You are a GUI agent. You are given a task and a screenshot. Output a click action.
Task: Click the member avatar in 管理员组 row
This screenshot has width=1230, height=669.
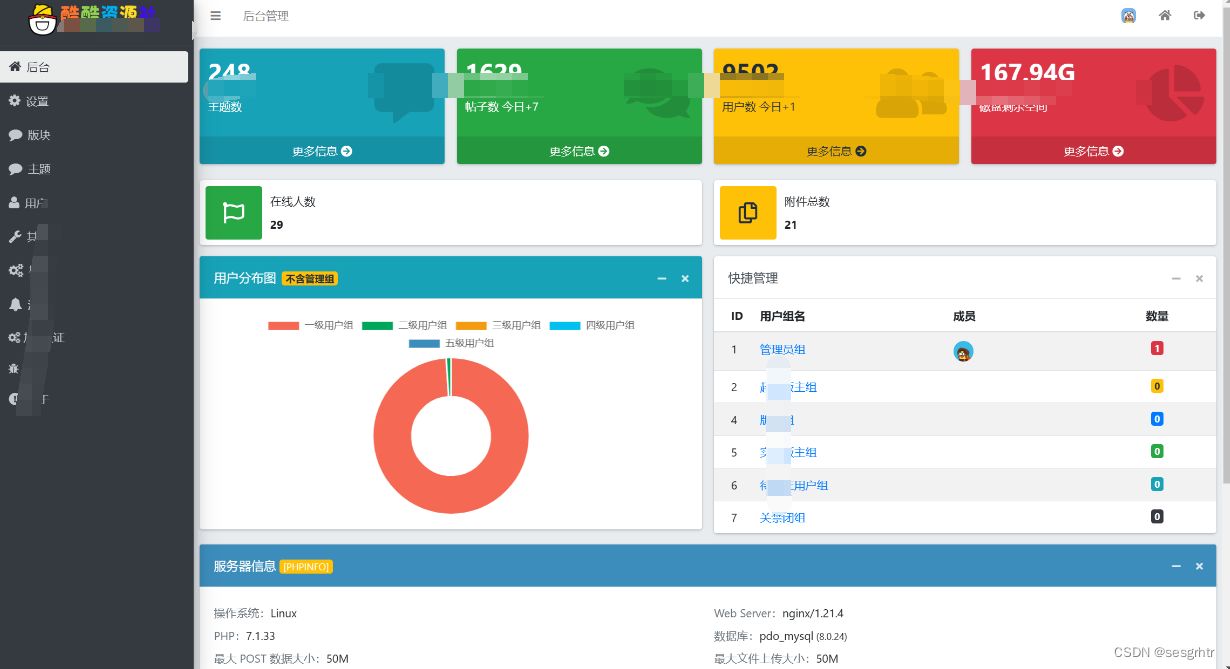pyautogui.click(x=964, y=351)
